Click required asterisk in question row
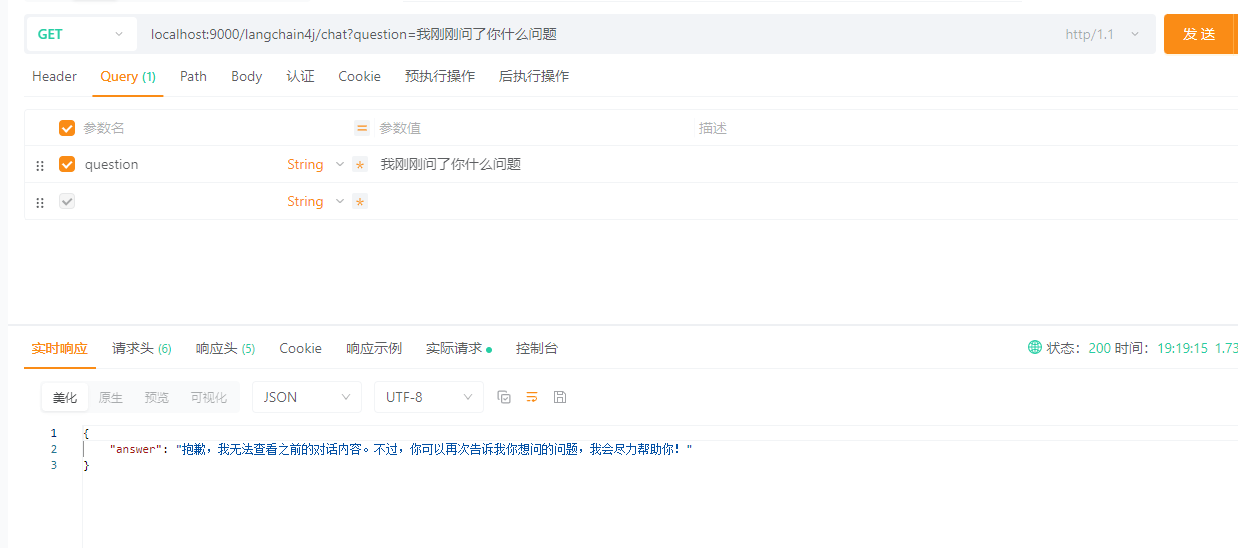Screen dimensions: 1238x548 coord(360,165)
